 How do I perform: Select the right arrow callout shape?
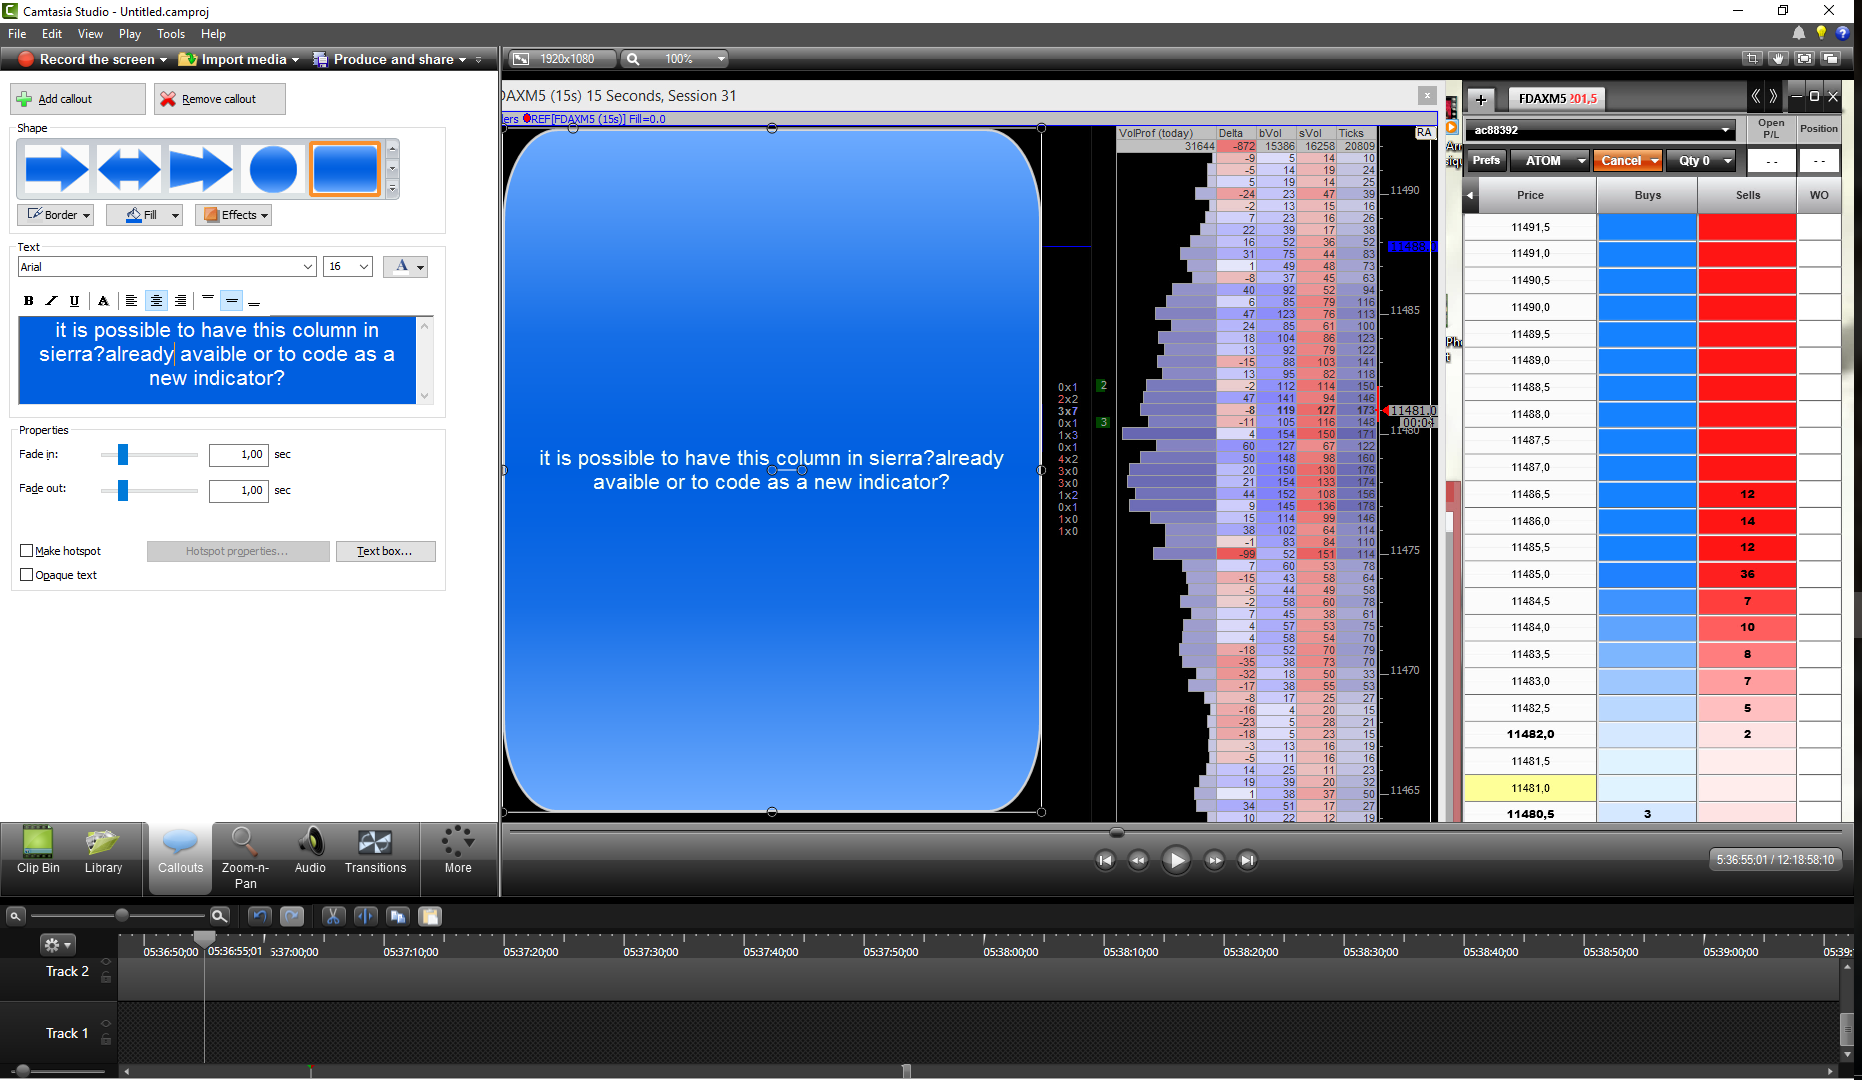[57, 169]
